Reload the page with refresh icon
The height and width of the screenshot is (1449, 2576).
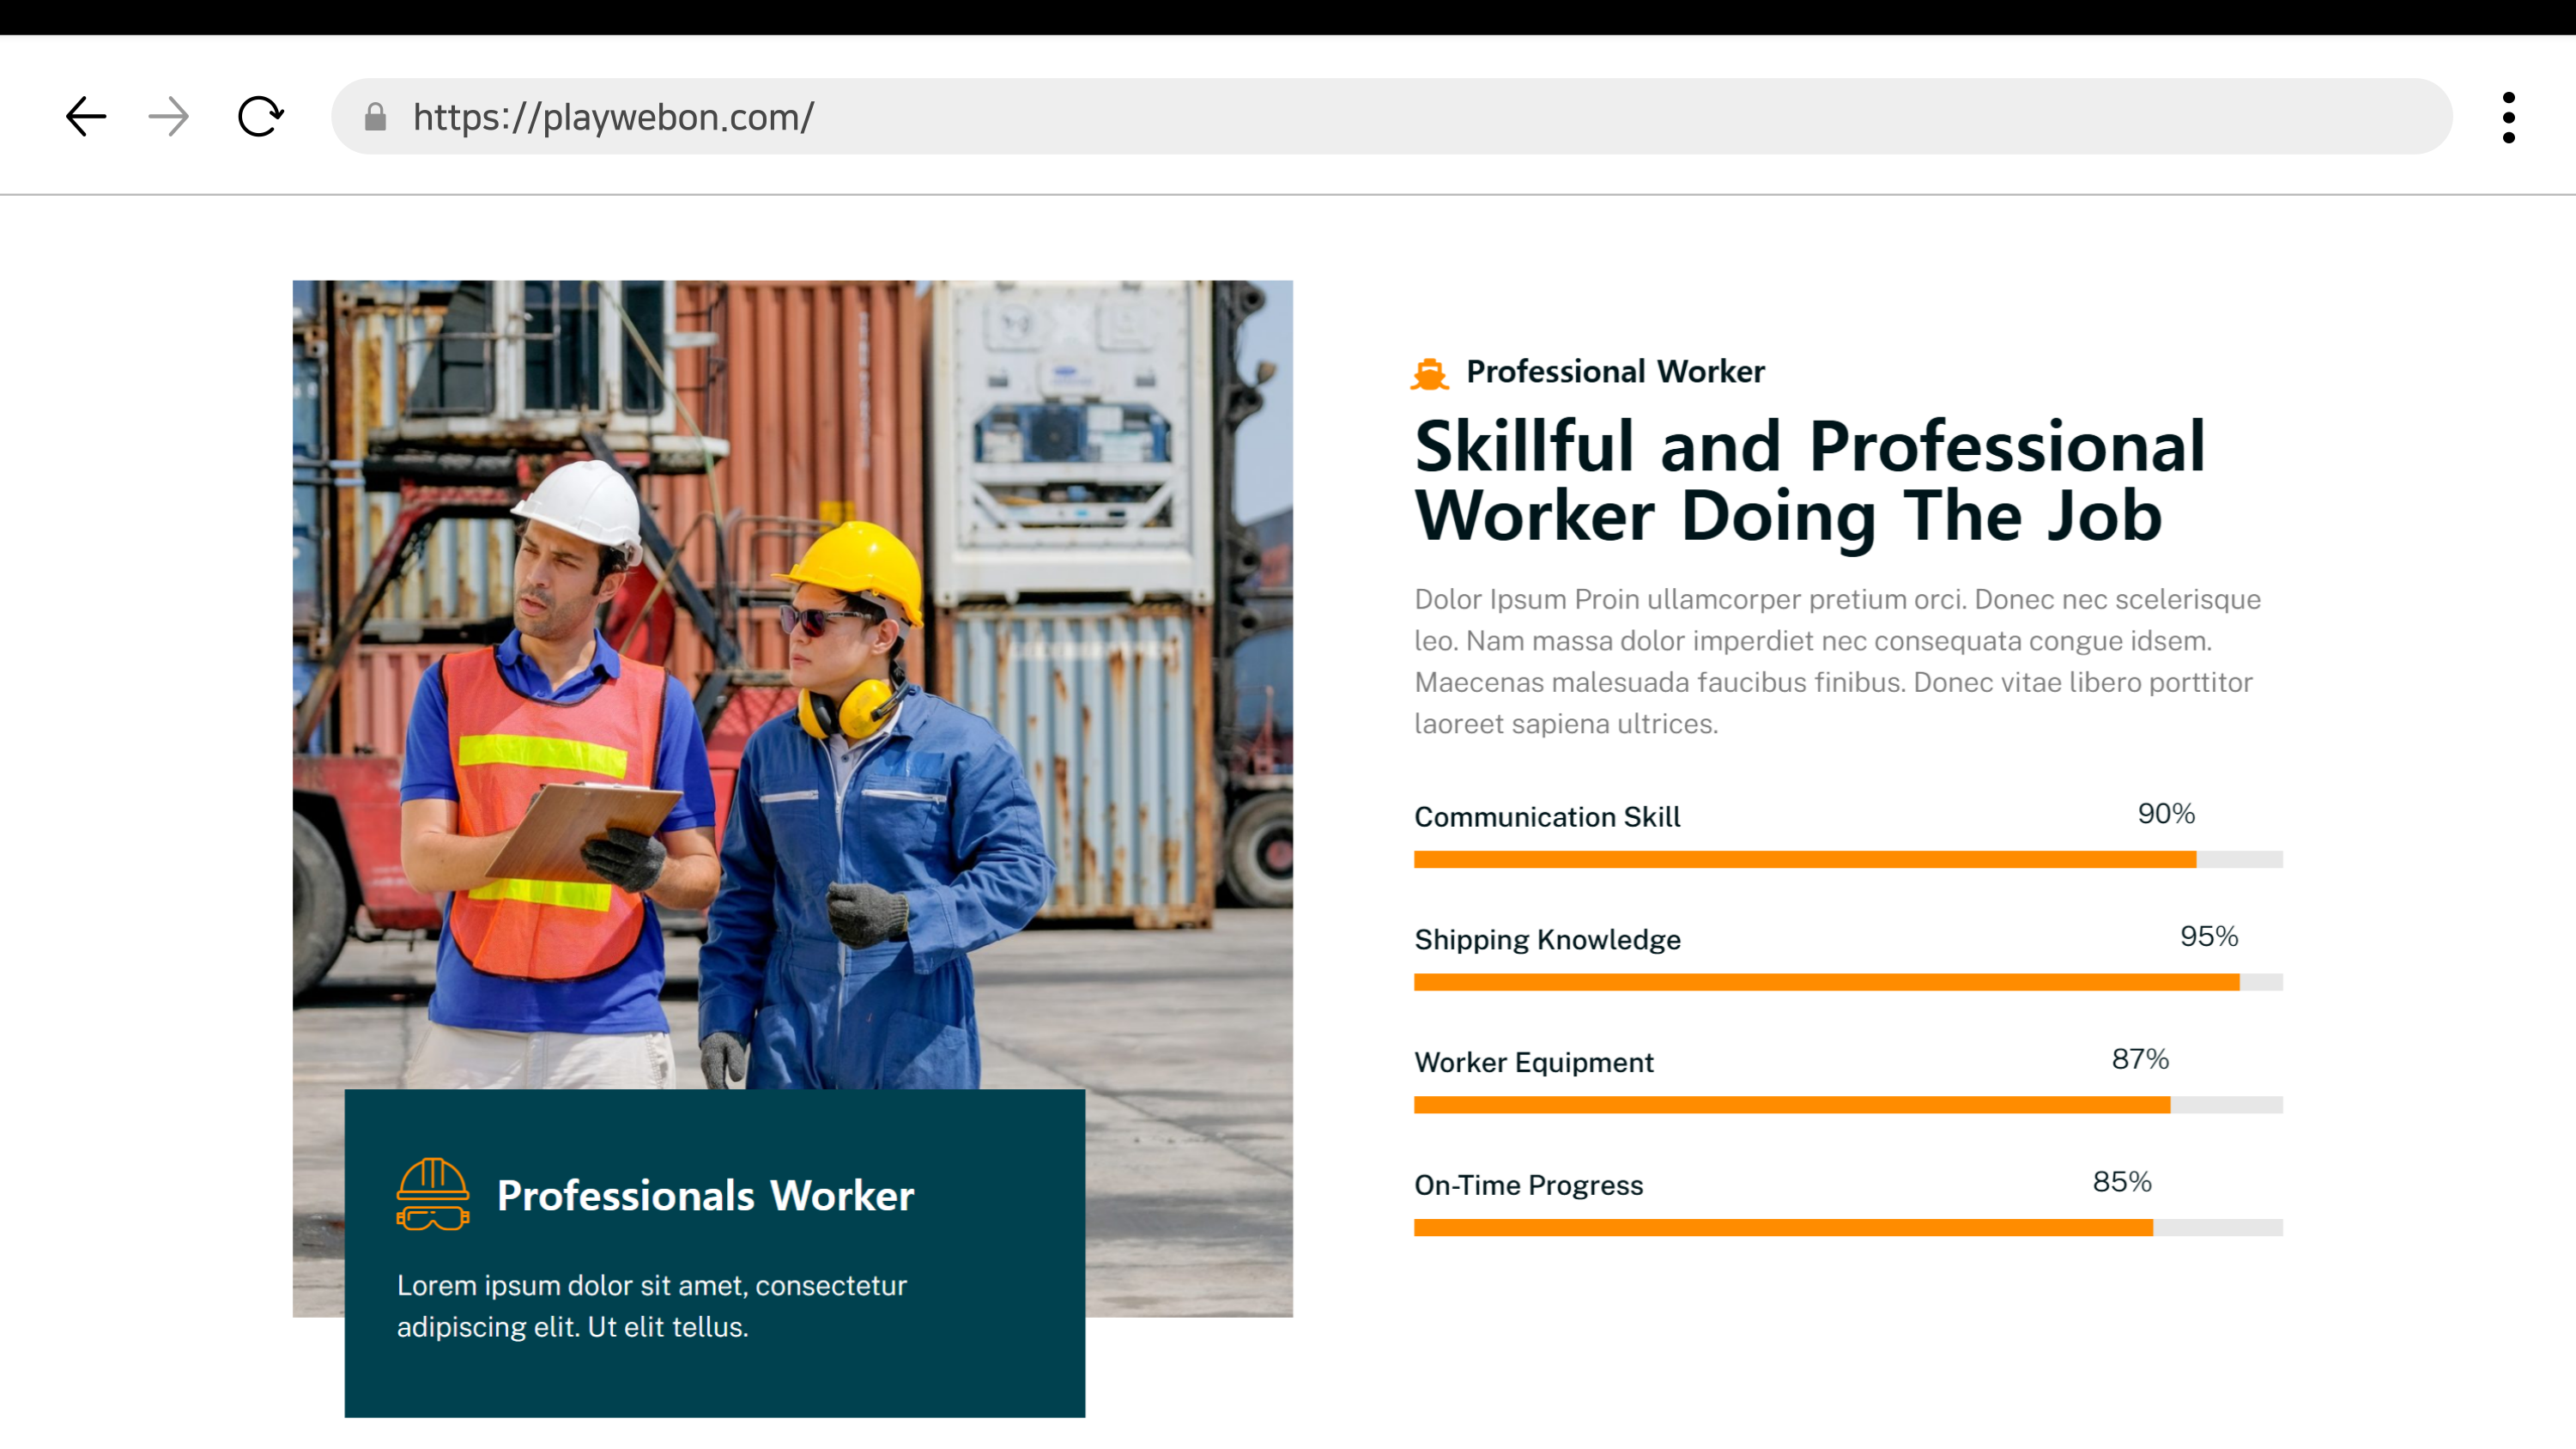click(261, 117)
